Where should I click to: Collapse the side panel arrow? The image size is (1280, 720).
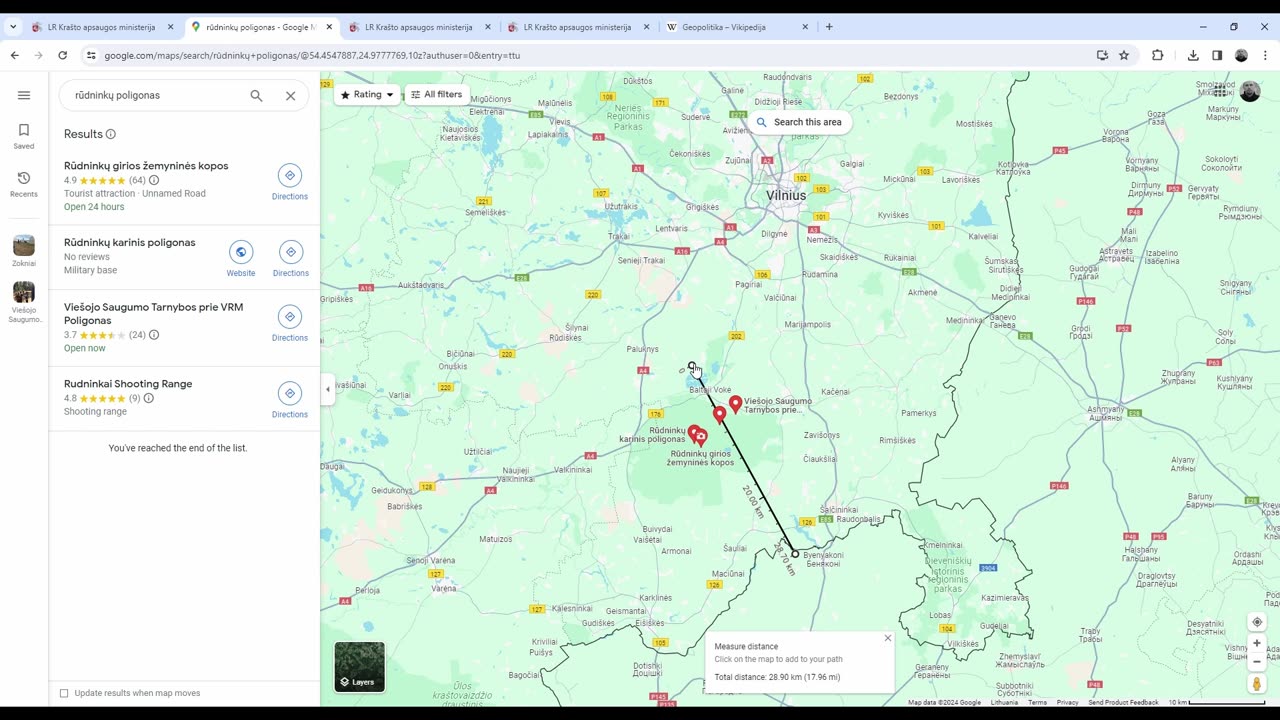pos(327,389)
